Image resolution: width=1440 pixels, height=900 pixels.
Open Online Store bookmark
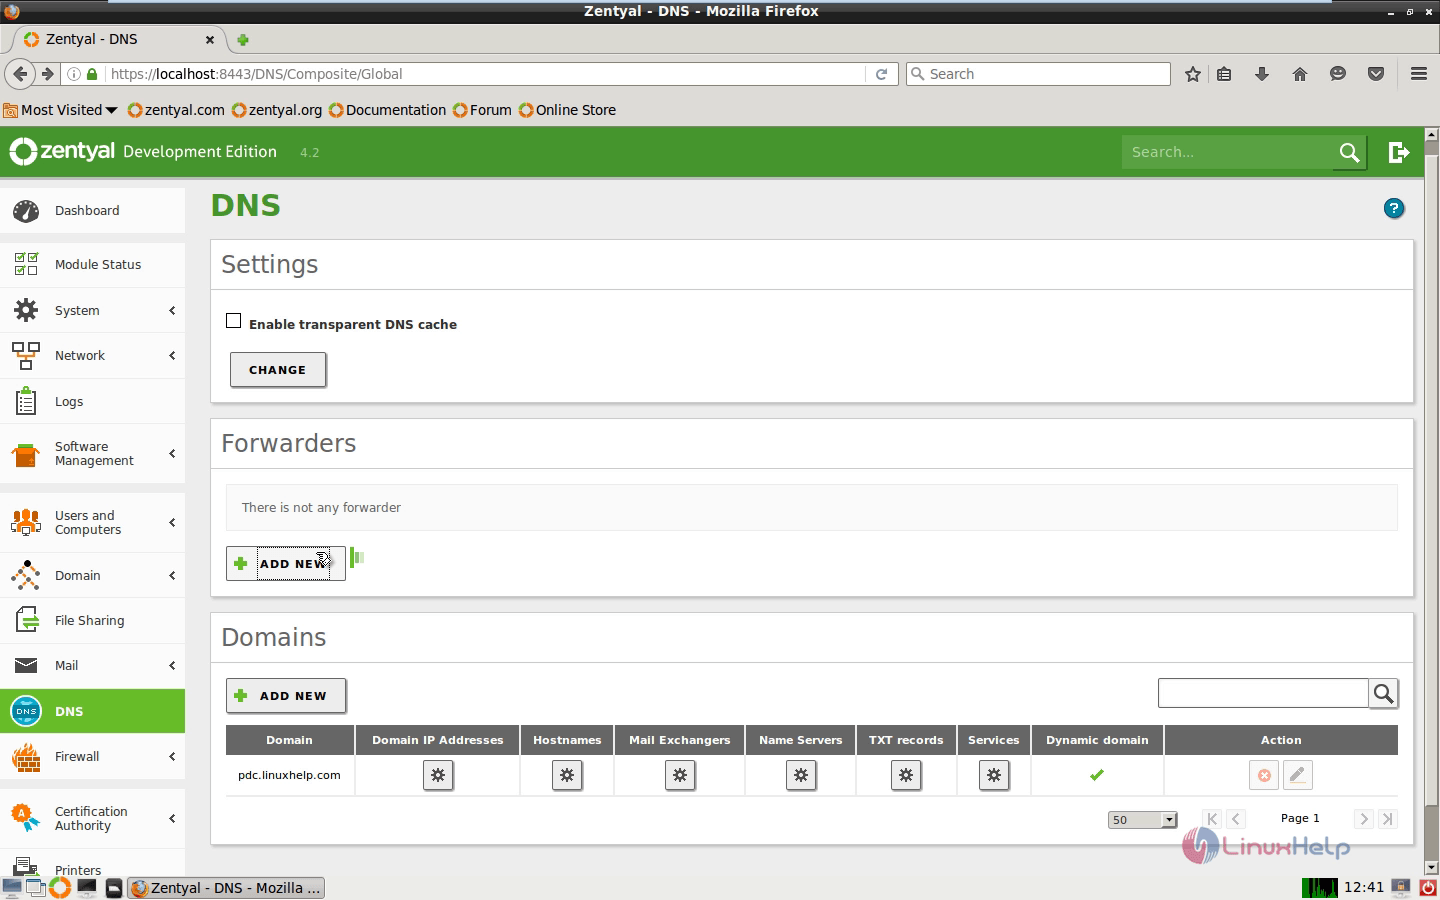point(567,110)
